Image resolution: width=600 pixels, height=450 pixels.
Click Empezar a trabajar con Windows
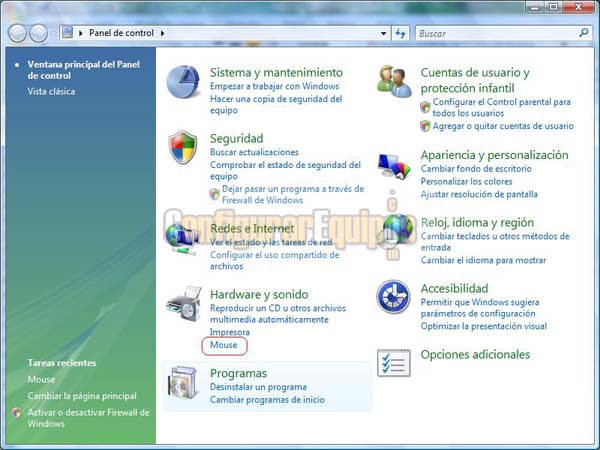coord(274,86)
